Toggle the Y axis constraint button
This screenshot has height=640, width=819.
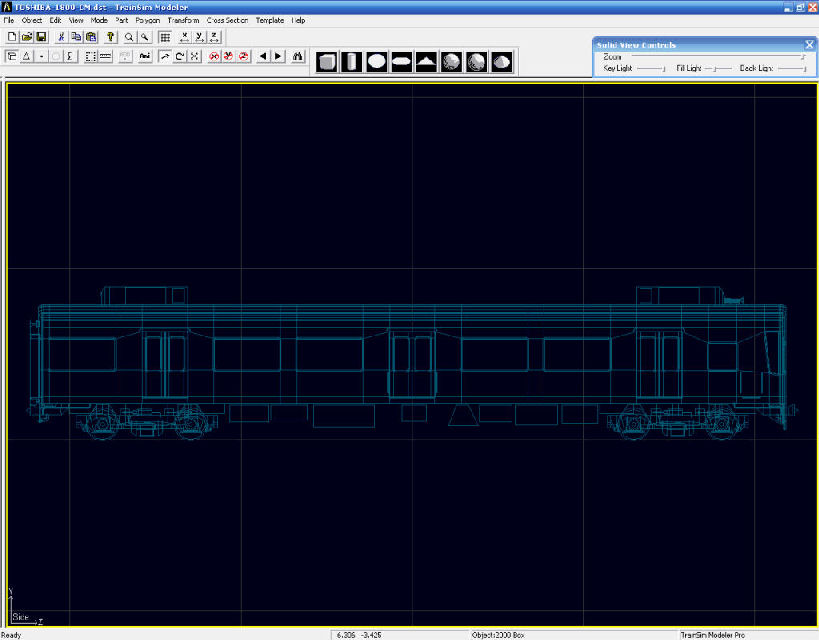pos(200,36)
